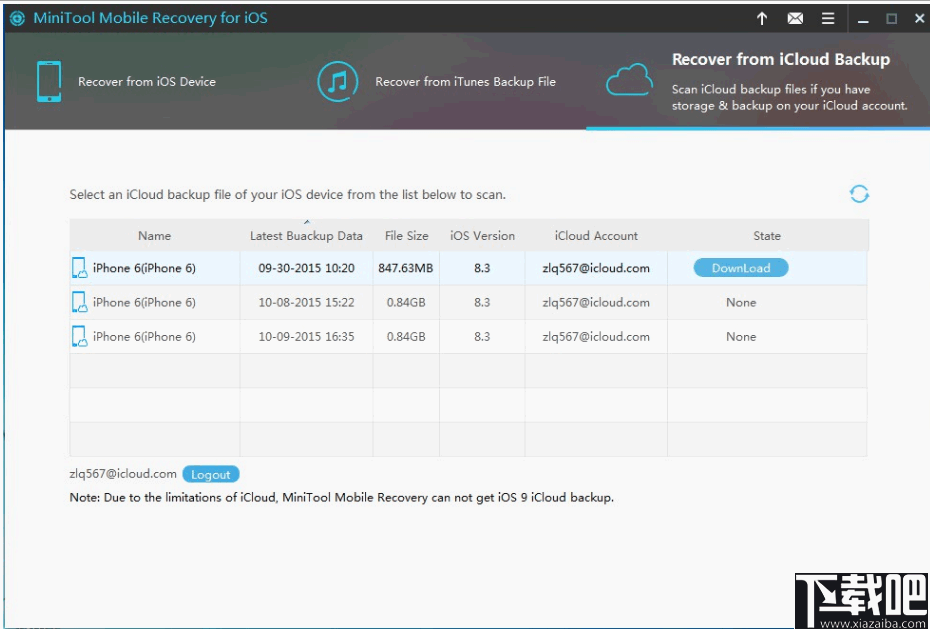Refresh the iCloud backup list
This screenshot has height=629, width=930.
[x=858, y=193]
